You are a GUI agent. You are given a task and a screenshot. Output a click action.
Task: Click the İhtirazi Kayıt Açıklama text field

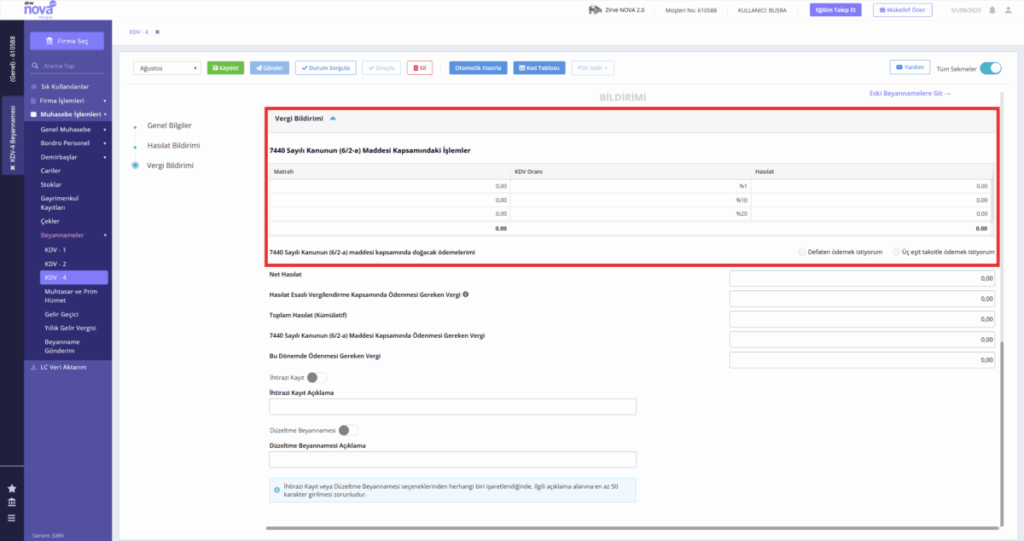[x=453, y=406]
